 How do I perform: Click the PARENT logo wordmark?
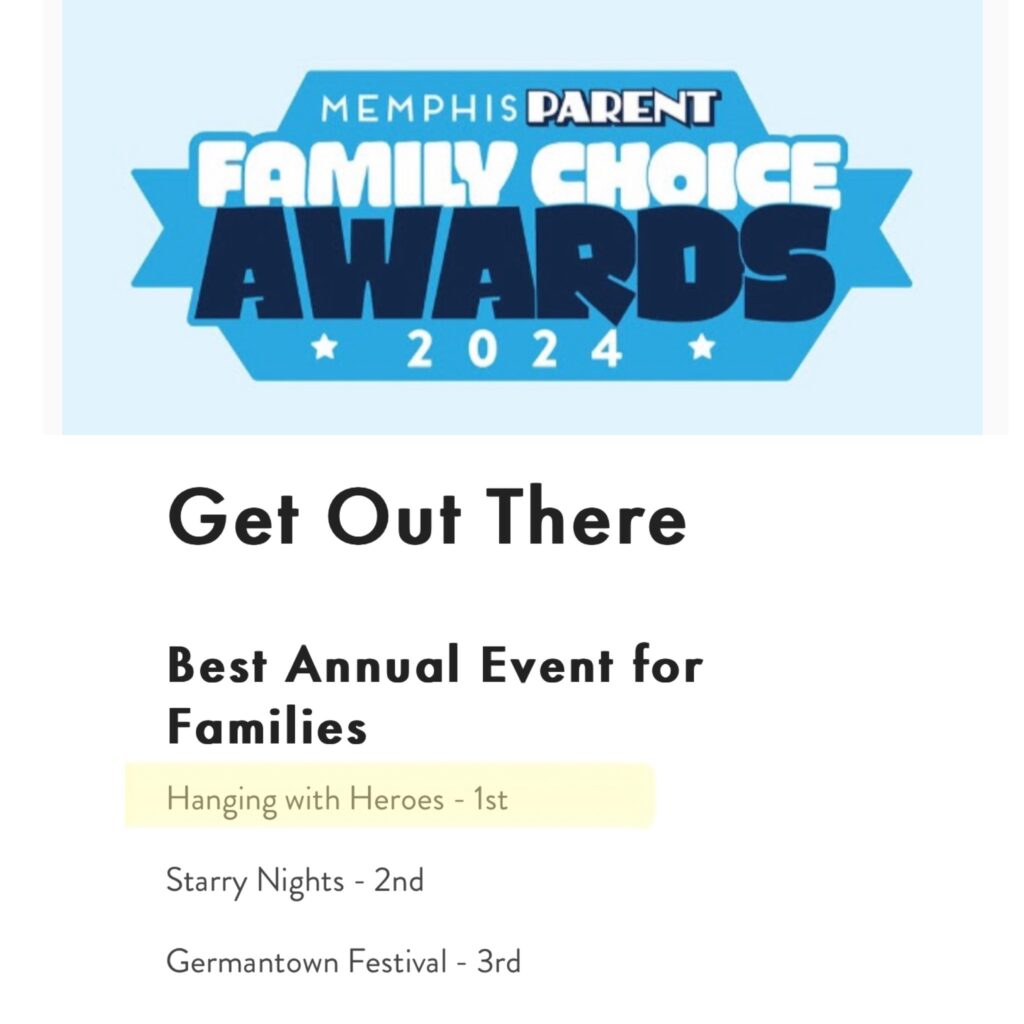[x=622, y=108]
